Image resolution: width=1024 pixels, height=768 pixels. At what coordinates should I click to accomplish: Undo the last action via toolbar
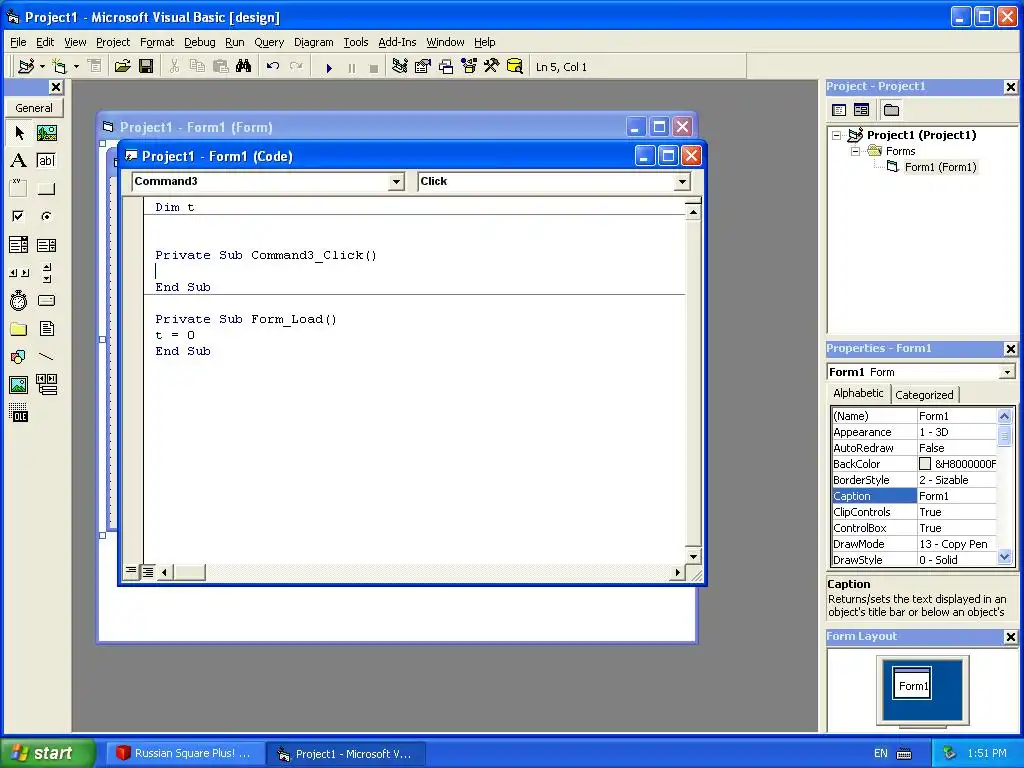273,67
